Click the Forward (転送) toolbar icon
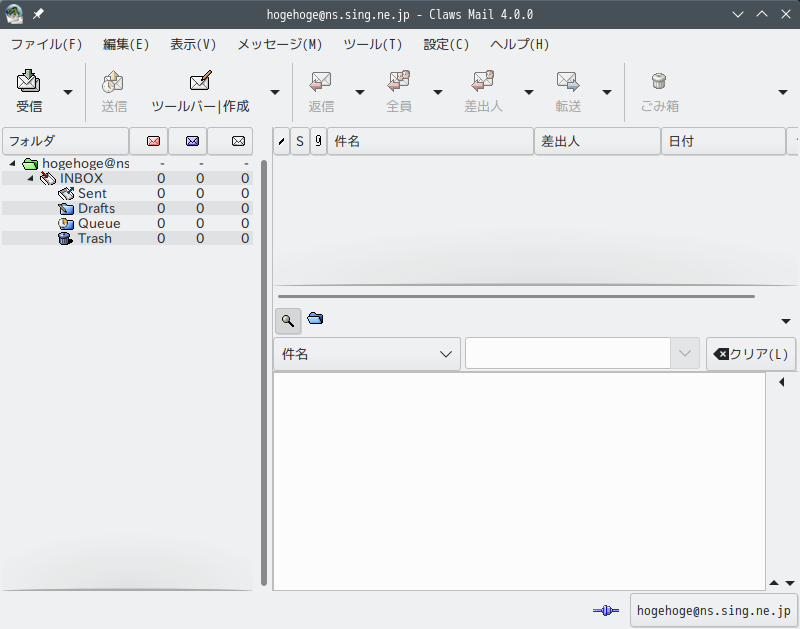This screenshot has height=629, width=800. [x=567, y=81]
